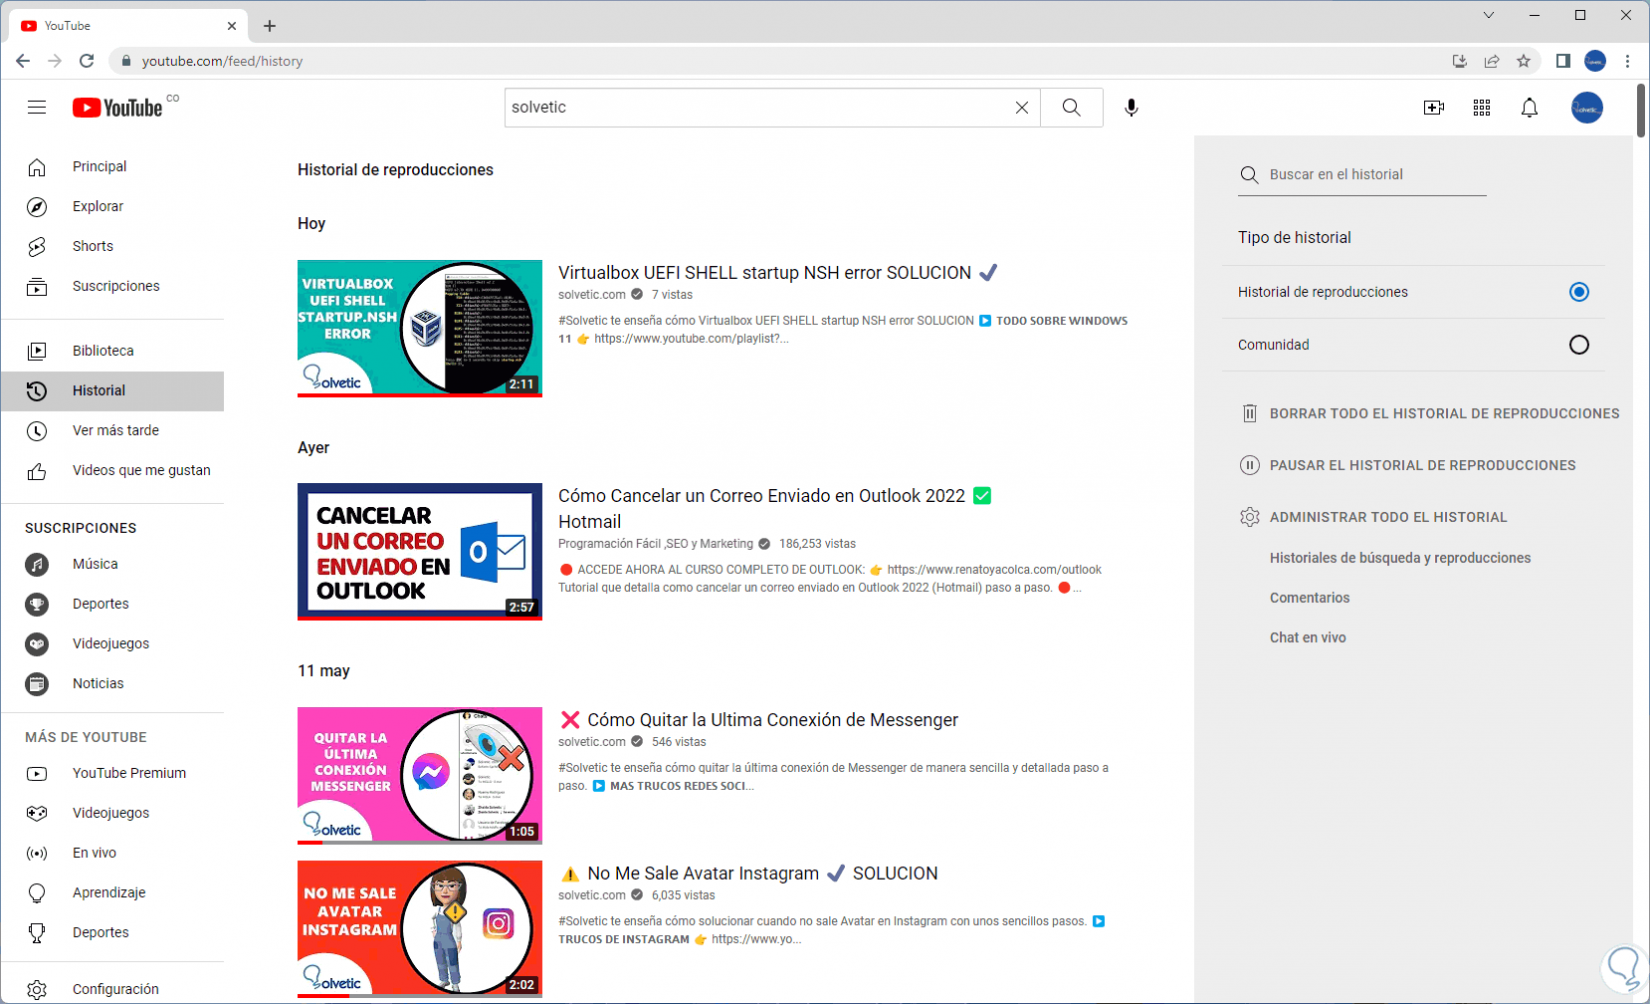The height and width of the screenshot is (1004, 1650).
Task: Click the YouTube logo
Action: tap(117, 107)
